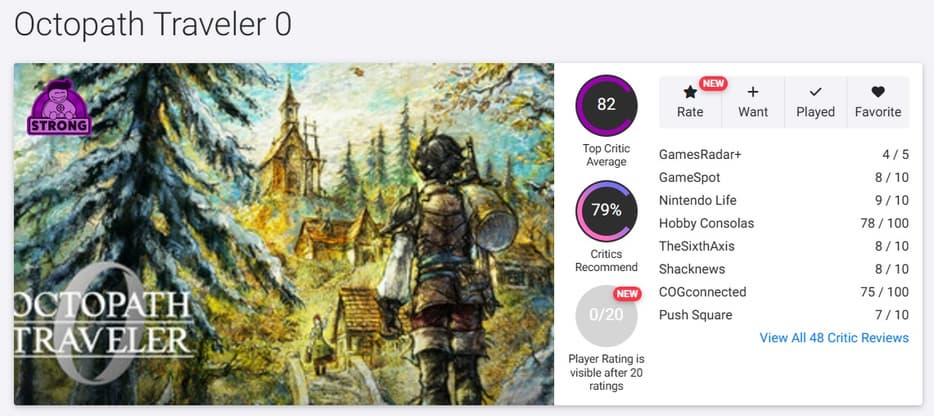Click the 79% Critics Recommend circle

coord(606,211)
